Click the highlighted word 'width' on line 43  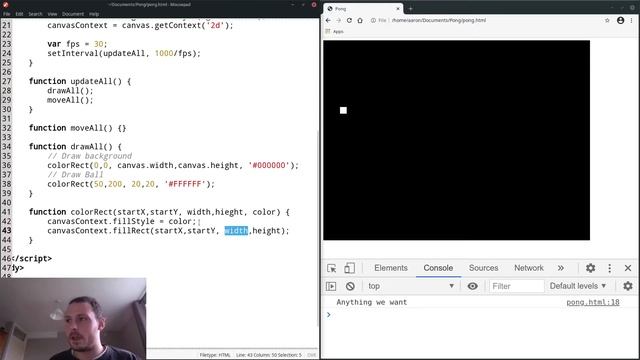tap(236, 231)
